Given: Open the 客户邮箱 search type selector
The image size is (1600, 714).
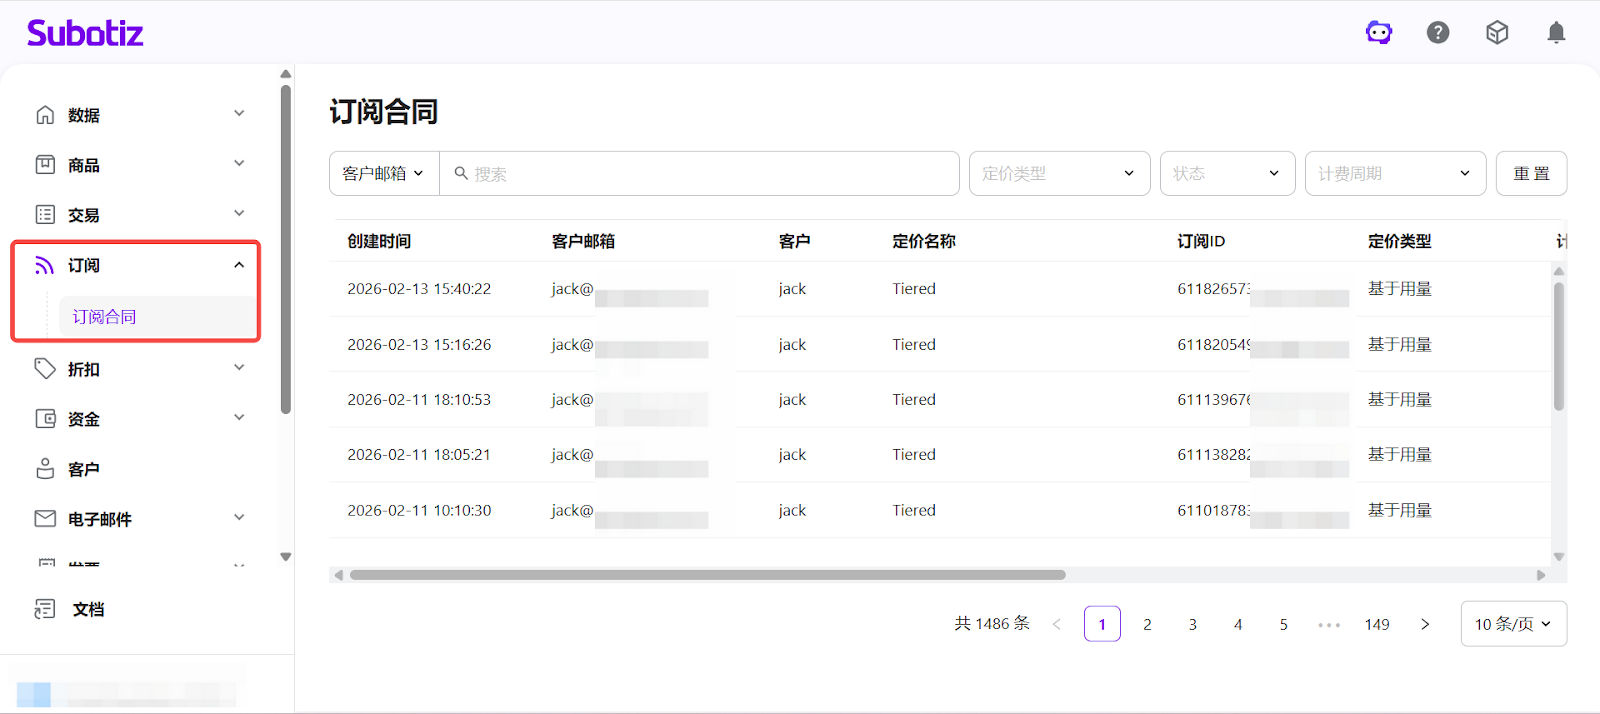Looking at the screenshot, I should coord(384,174).
